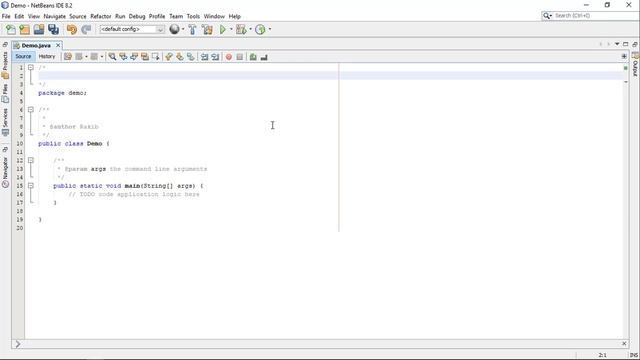
Task: Open the Help menu
Action: coord(234,16)
